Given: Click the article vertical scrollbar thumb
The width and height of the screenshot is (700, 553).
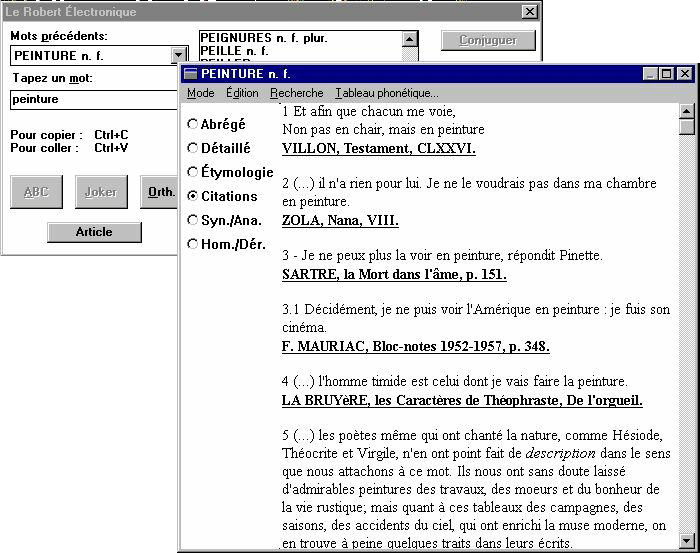Looking at the screenshot, I should [686, 127].
